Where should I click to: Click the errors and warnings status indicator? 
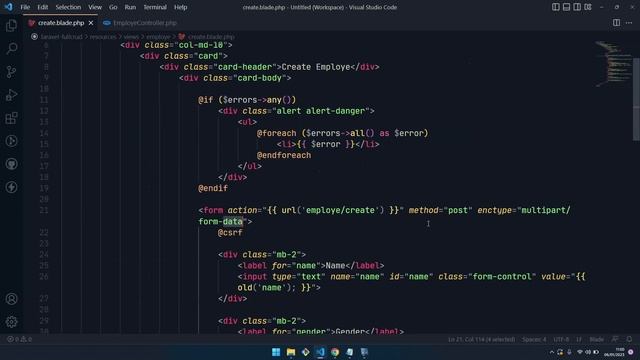coord(19,339)
